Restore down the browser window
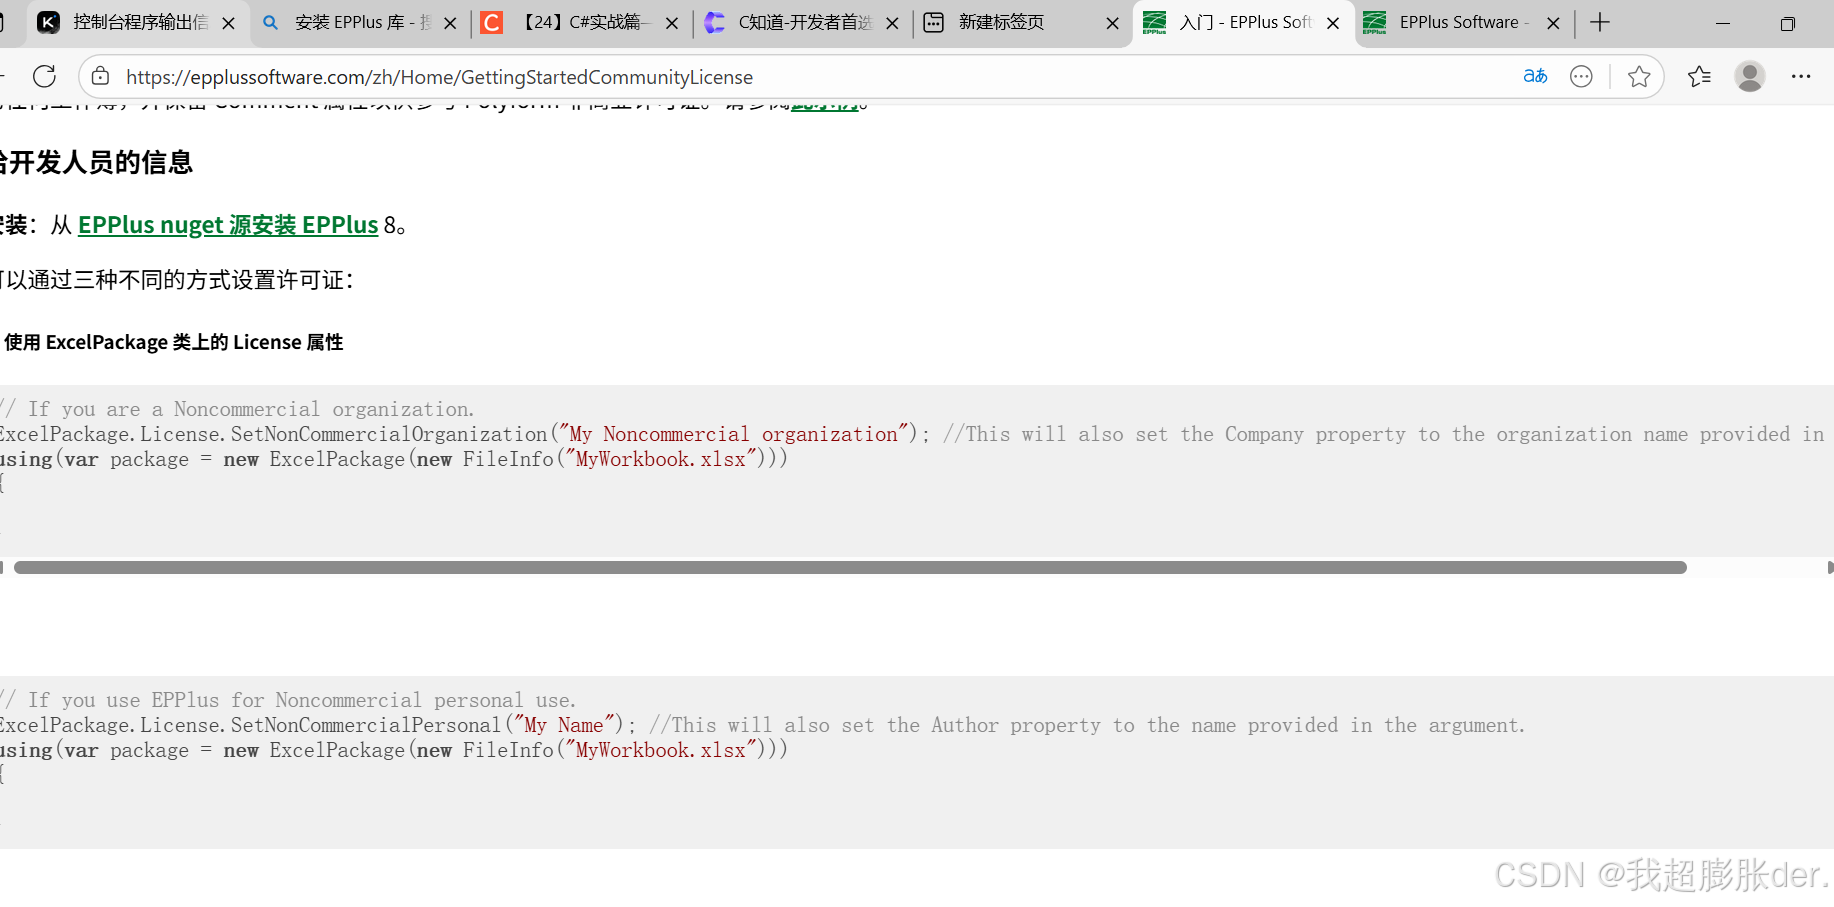 (1788, 23)
